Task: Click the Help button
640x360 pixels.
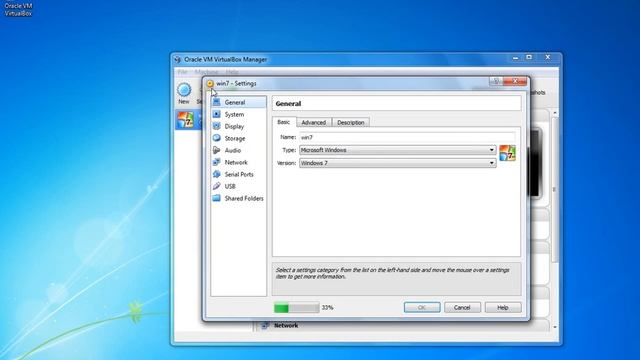Action: point(503,307)
